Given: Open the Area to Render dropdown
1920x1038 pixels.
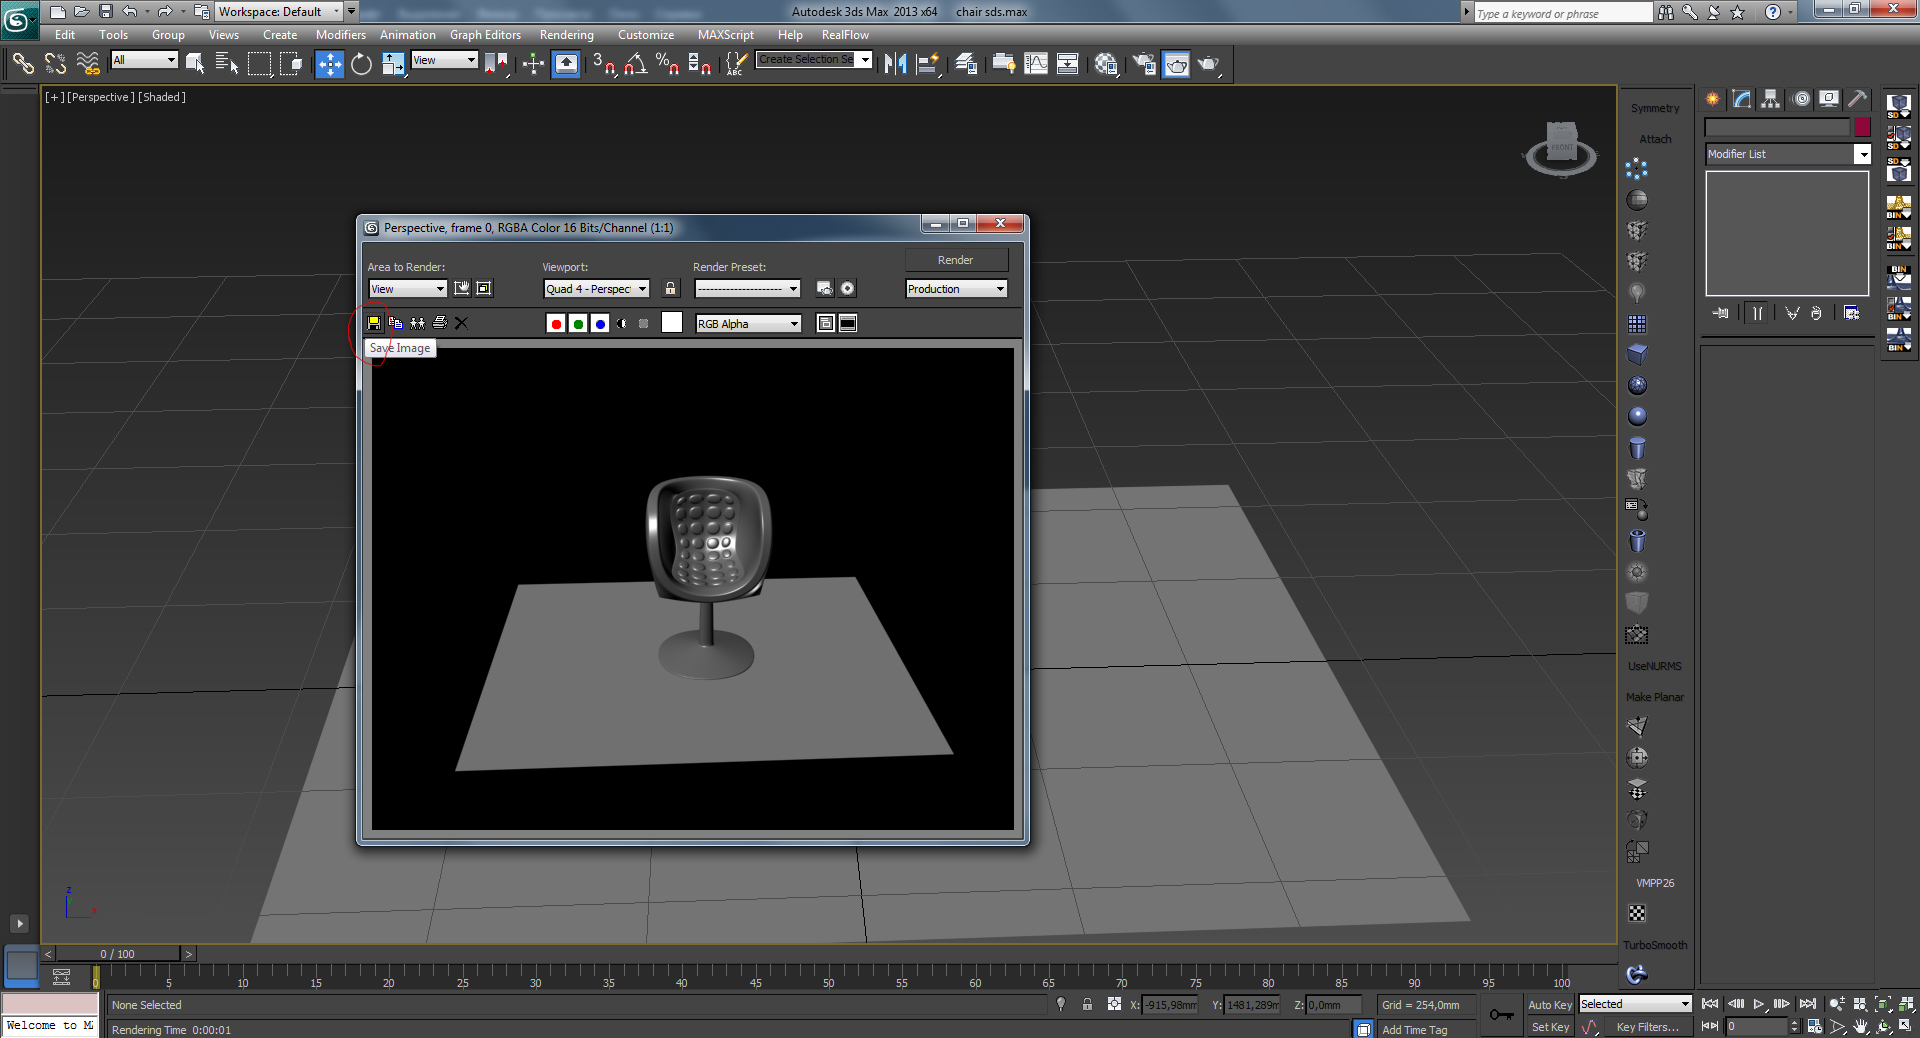Looking at the screenshot, I should tap(407, 289).
